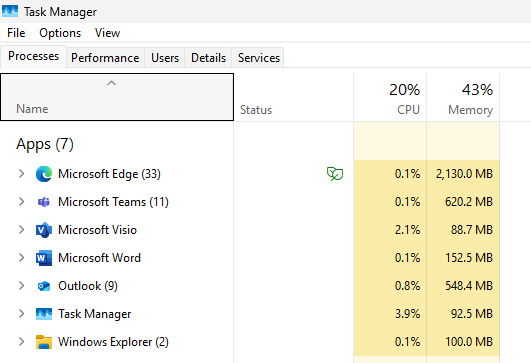Click the 2,130.0 MB memory value
The height and width of the screenshot is (363, 531).
point(464,174)
